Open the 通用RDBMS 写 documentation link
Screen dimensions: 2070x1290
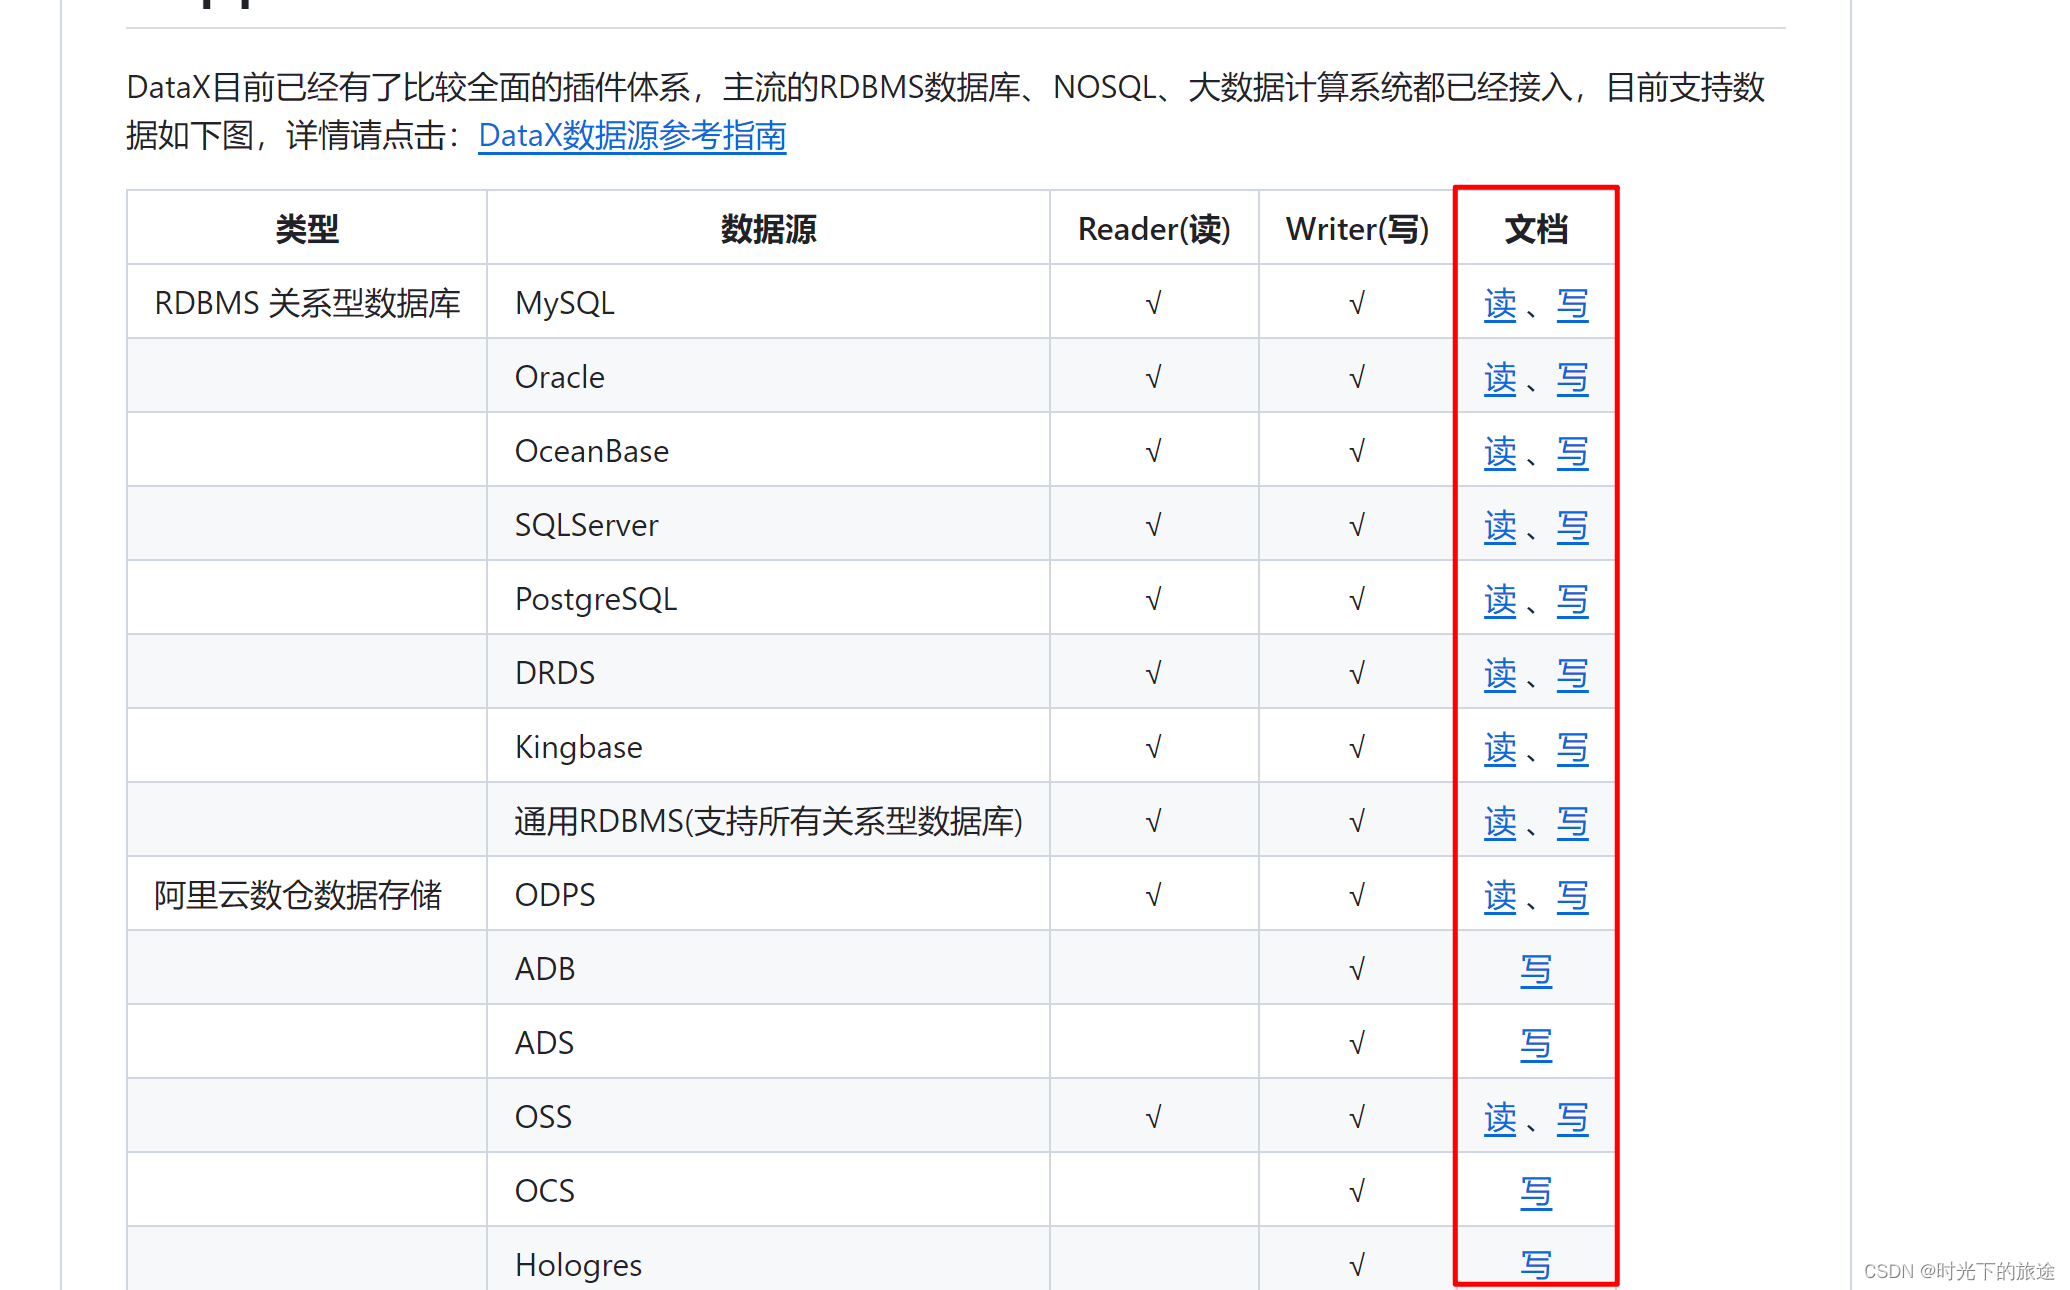(1572, 822)
